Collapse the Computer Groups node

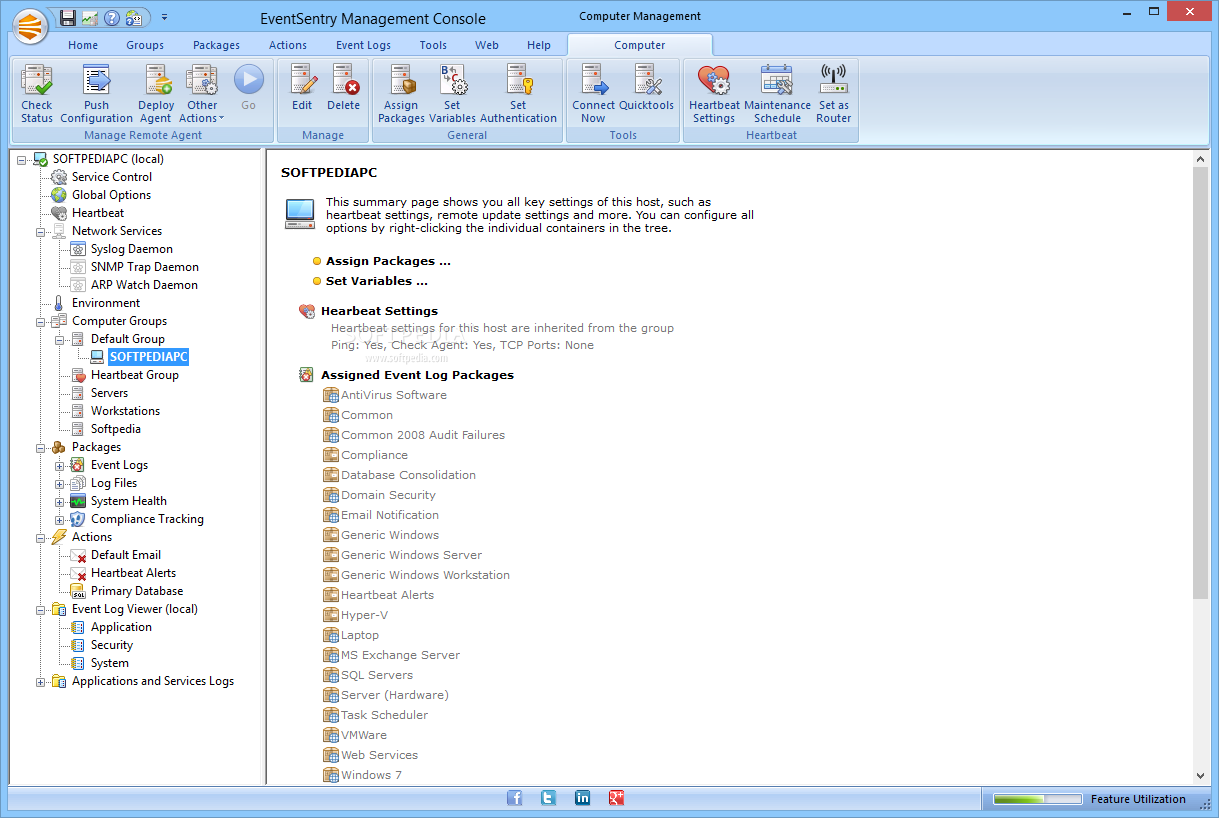41,321
